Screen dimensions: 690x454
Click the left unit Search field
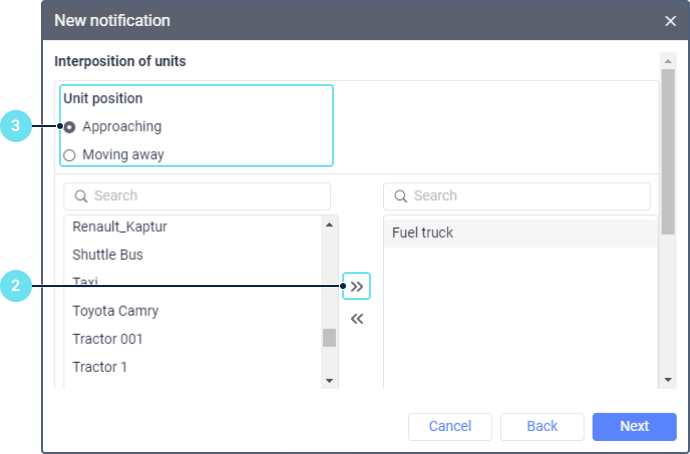[205, 196]
